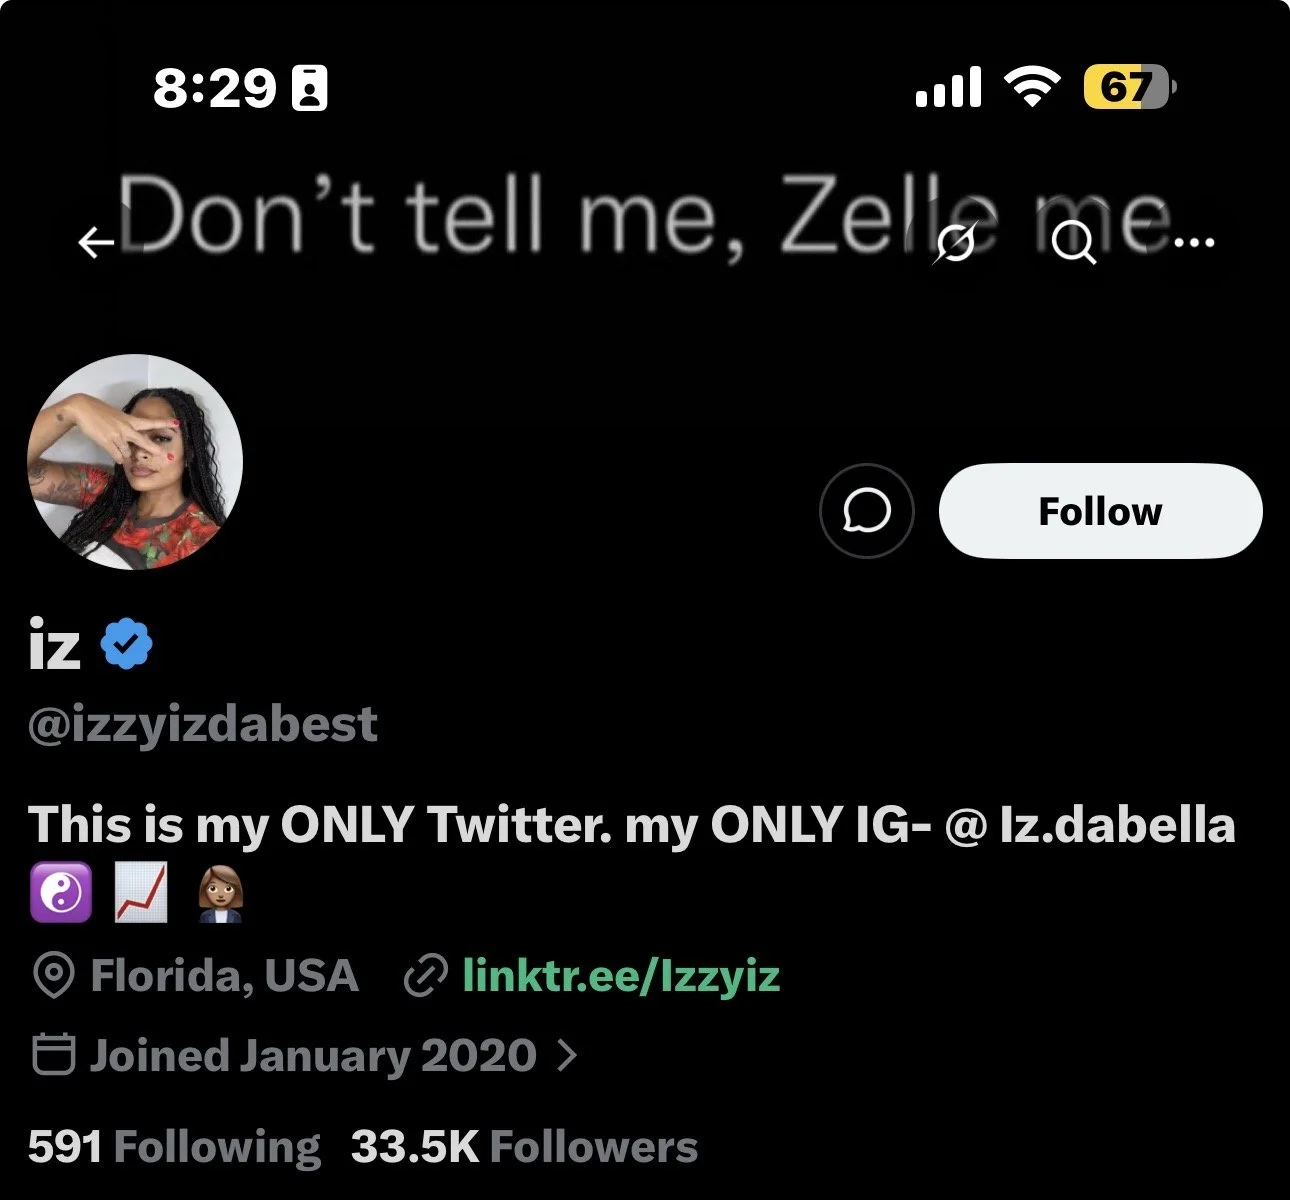The height and width of the screenshot is (1200, 1290).
Task: Open Grok via the slashed-circle icon
Action: coord(956,242)
